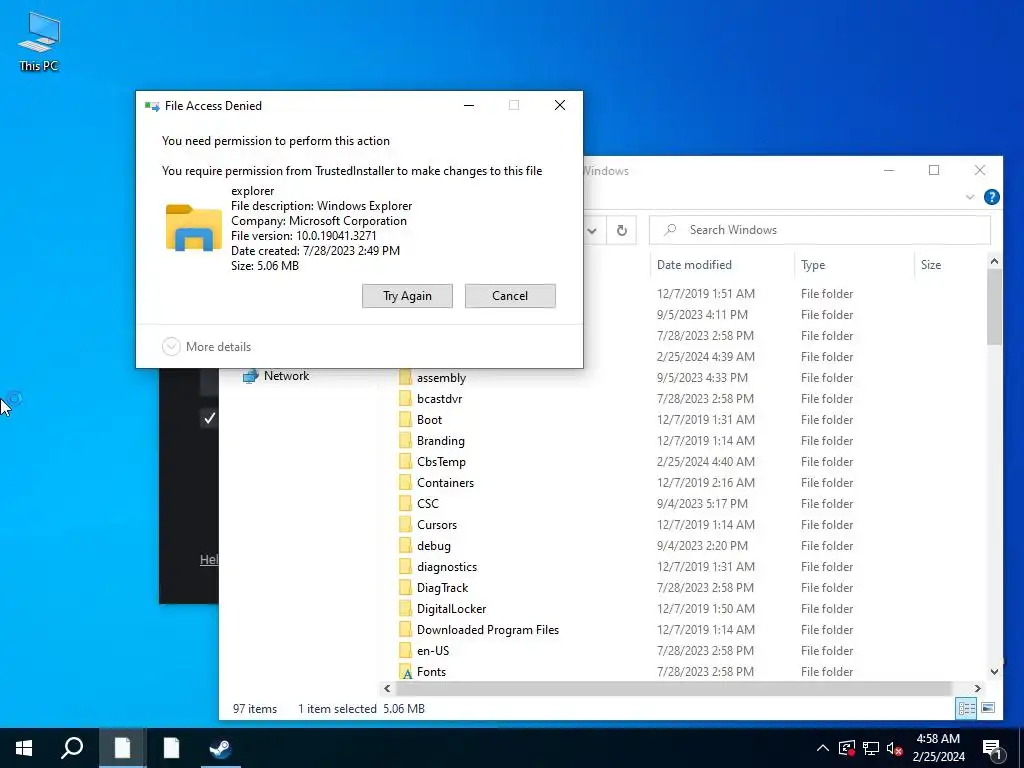1024x768 pixels.
Task: Show hidden system tray icons
Action: tap(823, 748)
